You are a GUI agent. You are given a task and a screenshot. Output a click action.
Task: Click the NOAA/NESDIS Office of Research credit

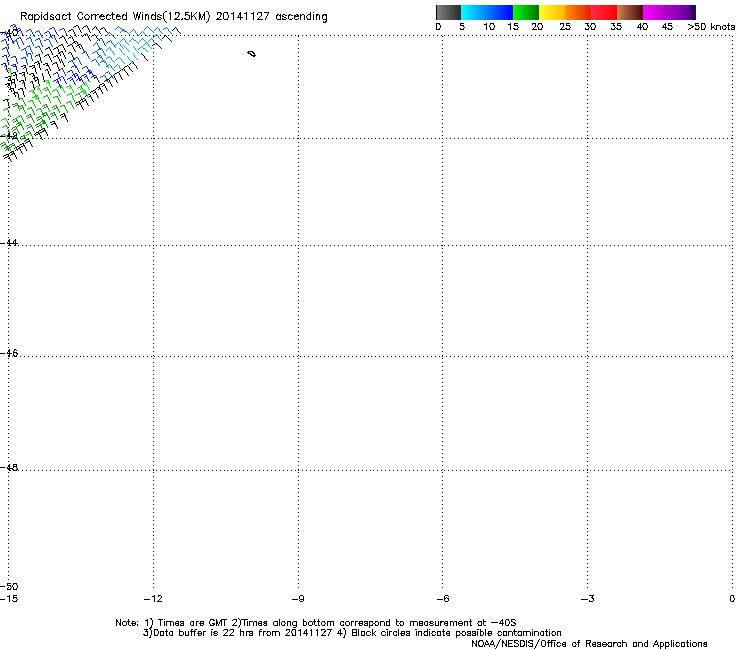coord(589,644)
